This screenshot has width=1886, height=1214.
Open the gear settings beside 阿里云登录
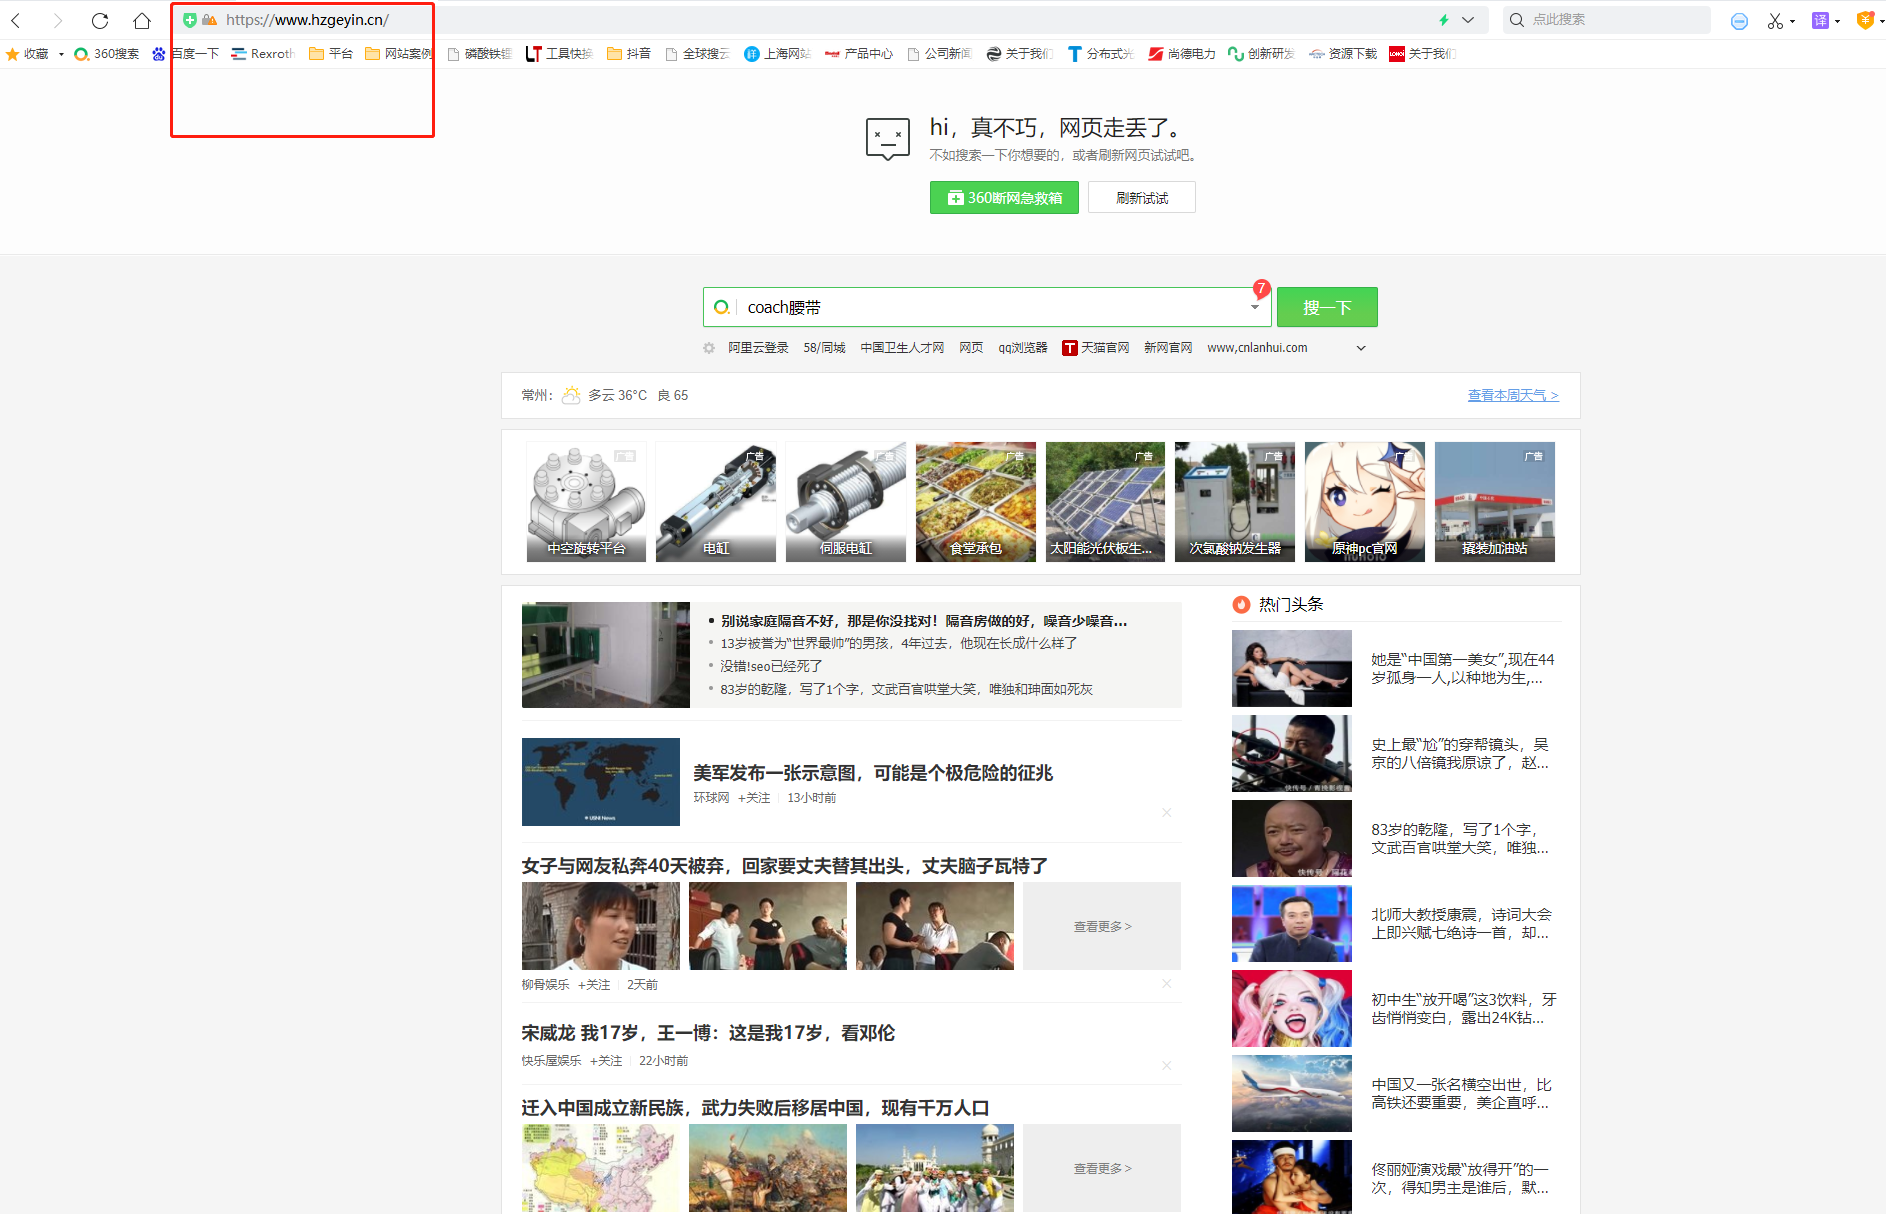point(709,348)
